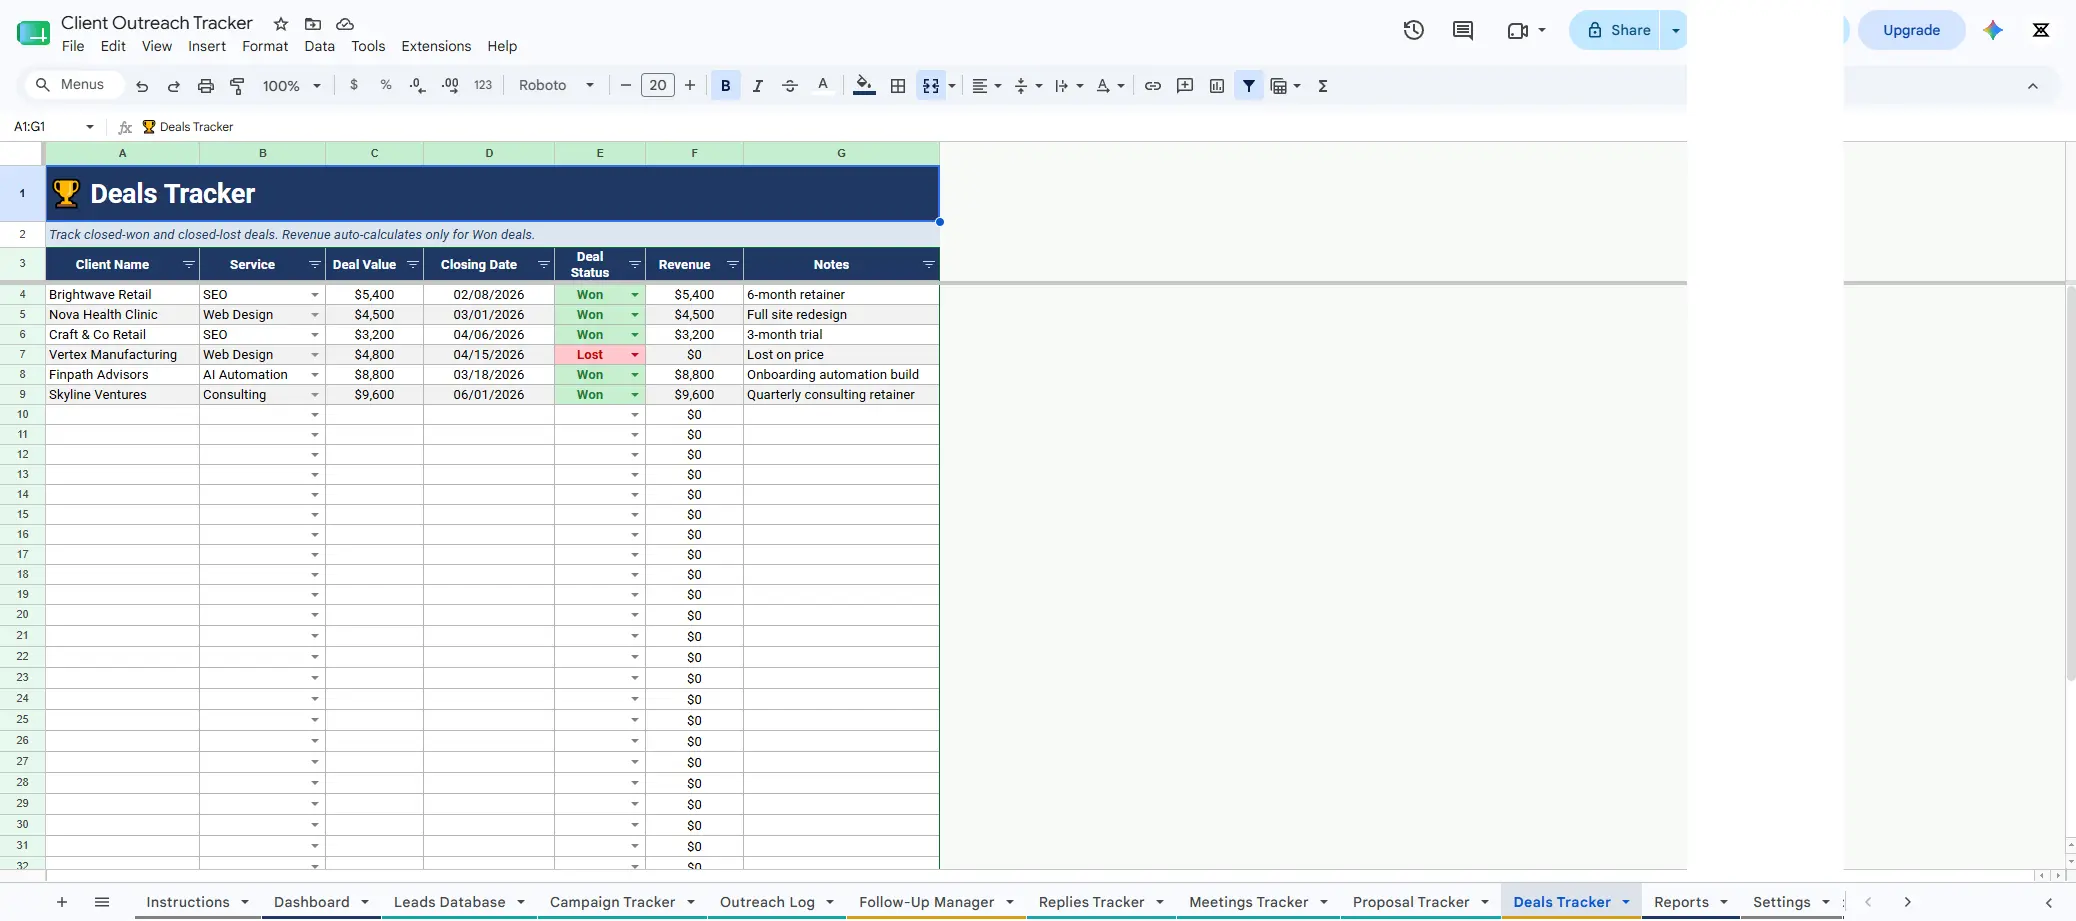Image resolution: width=2076 pixels, height=921 pixels.
Task: Open the borders tool
Action: click(898, 86)
